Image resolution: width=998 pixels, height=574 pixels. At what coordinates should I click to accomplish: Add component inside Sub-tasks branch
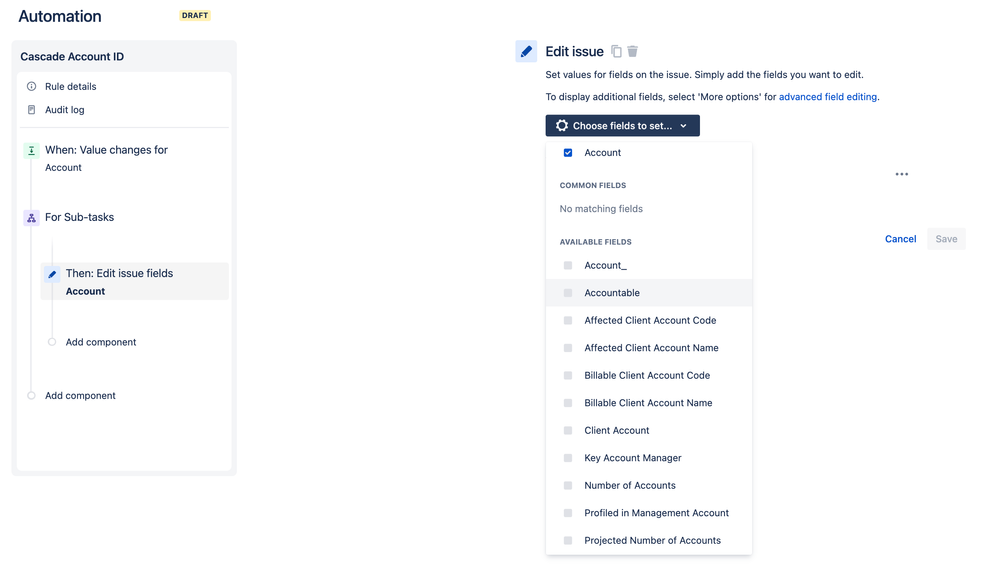[101, 342]
